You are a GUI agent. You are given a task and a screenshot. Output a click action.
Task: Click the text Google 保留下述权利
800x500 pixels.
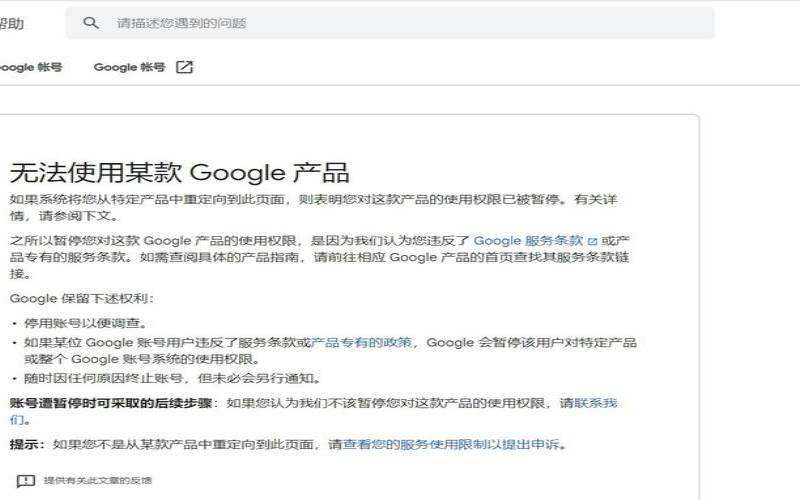pyautogui.click(x=81, y=298)
